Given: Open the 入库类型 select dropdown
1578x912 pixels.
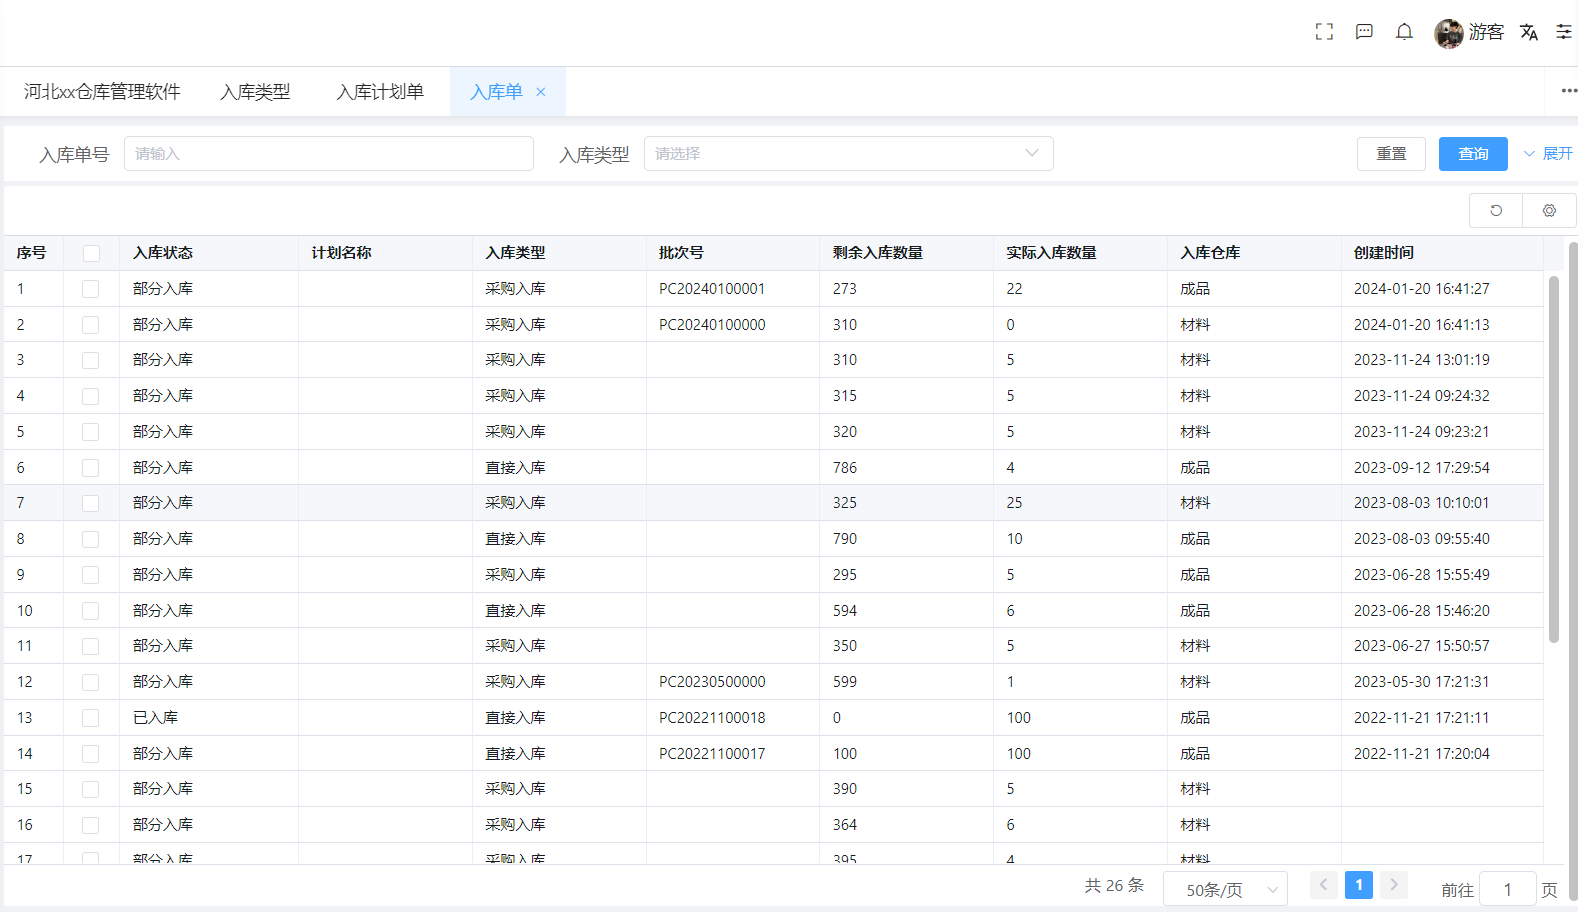Looking at the screenshot, I should tap(848, 154).
